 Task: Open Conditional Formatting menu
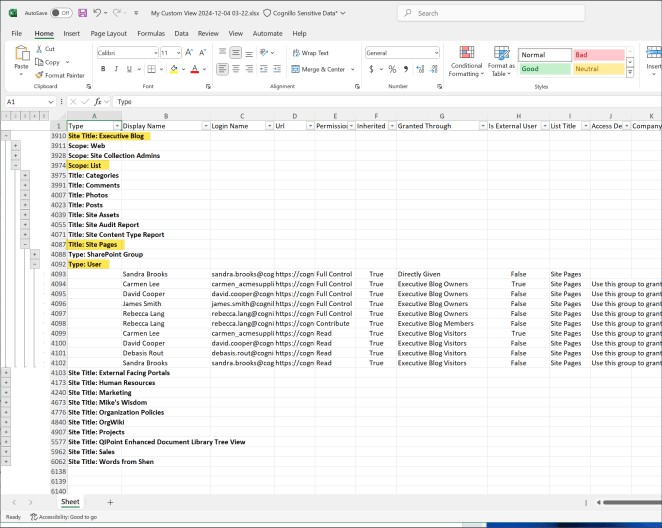point(466,62)
